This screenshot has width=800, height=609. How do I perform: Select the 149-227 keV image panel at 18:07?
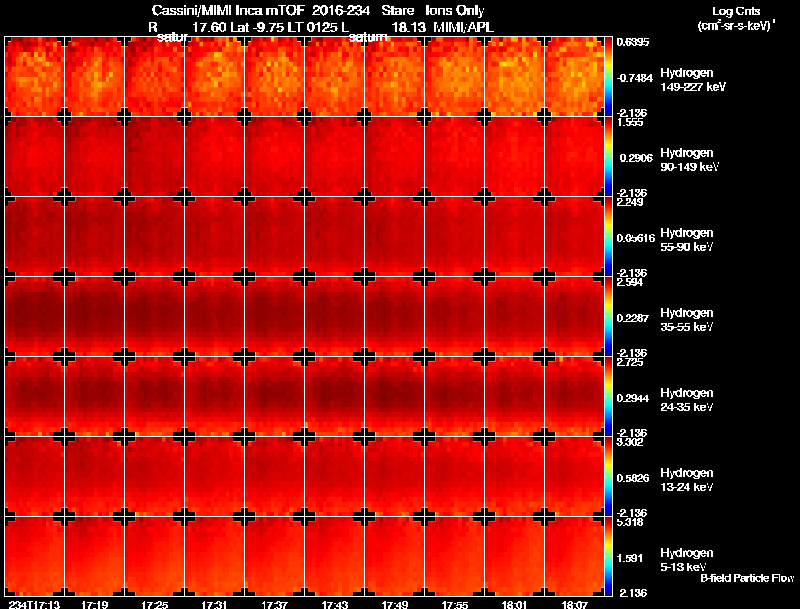(x=574, y=77)
